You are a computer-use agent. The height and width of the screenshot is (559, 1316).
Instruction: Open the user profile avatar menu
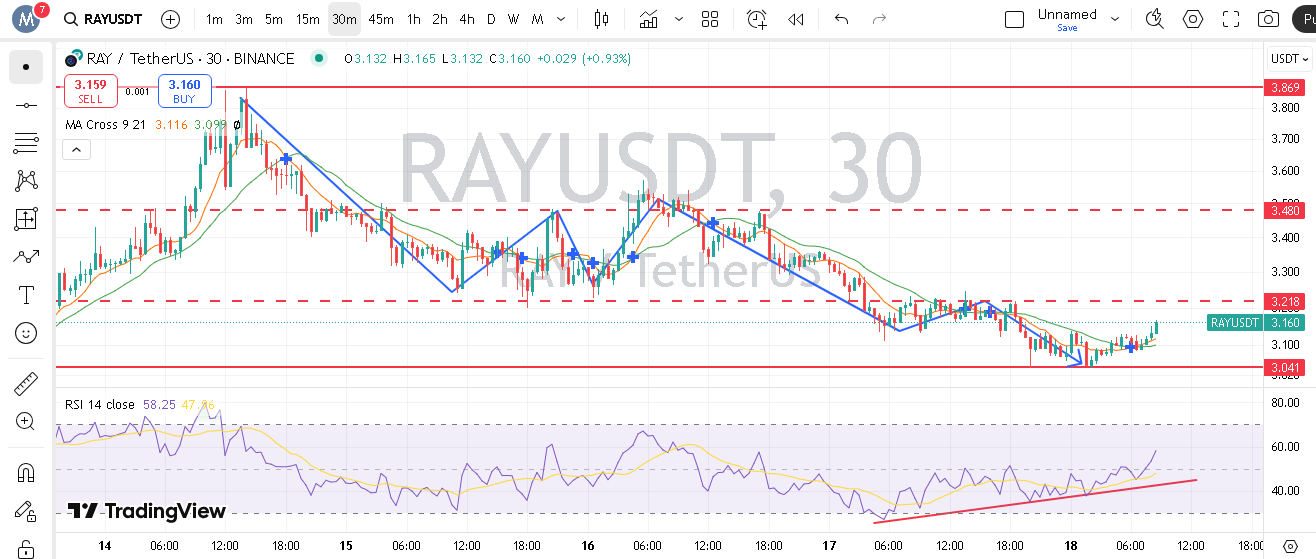coord(27,19)
